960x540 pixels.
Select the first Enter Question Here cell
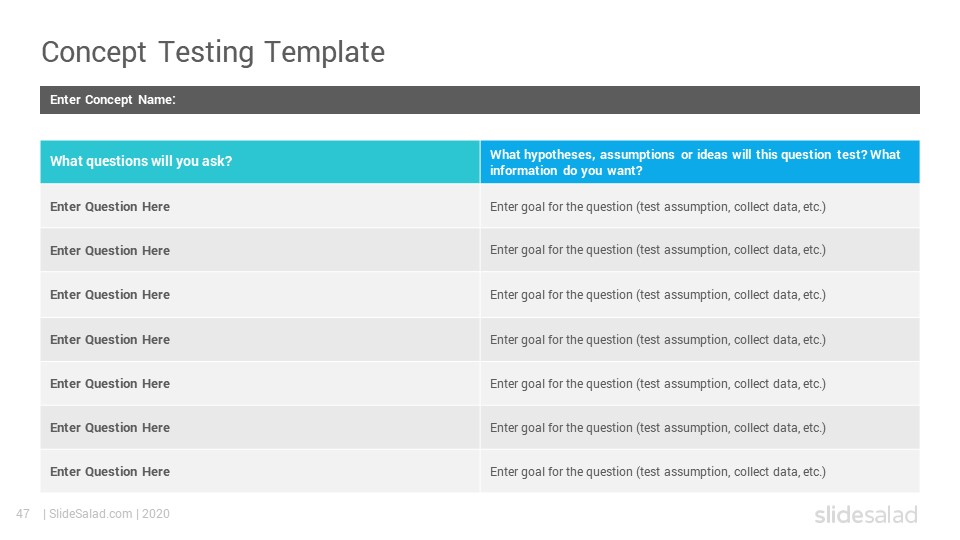pos(260,206)
